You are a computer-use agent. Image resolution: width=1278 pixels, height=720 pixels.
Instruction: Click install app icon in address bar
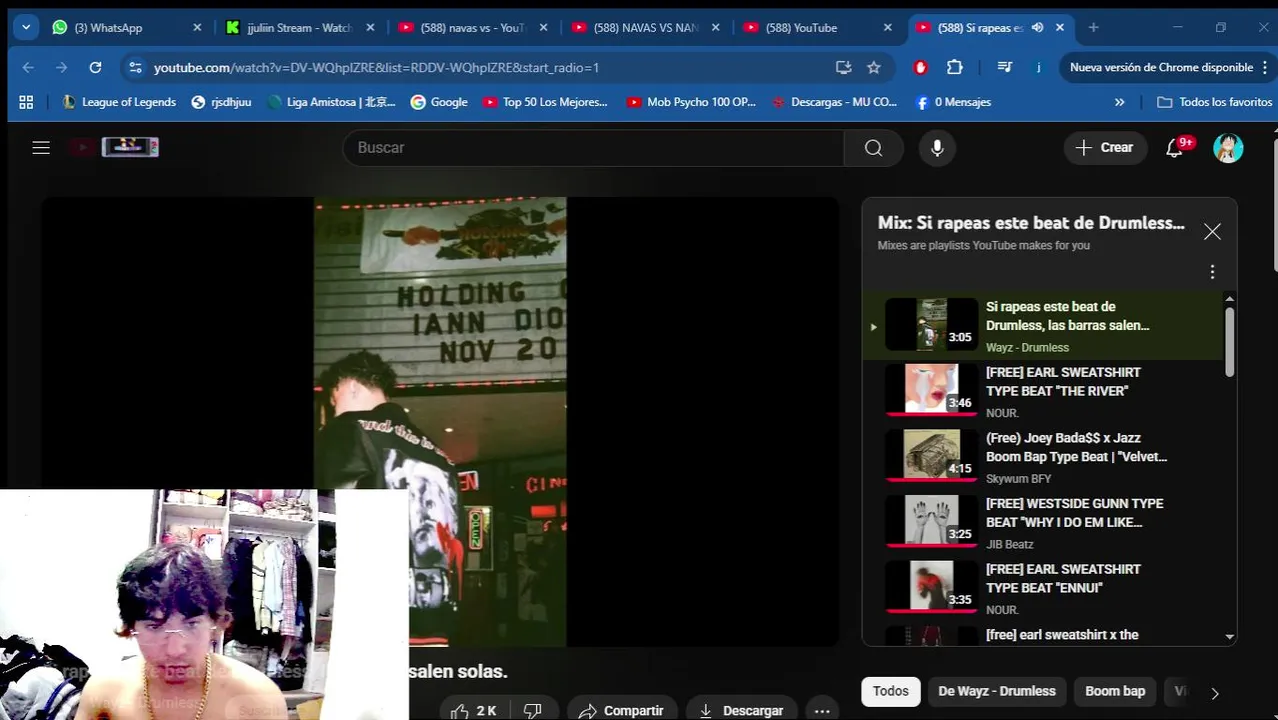pos(844,67)
